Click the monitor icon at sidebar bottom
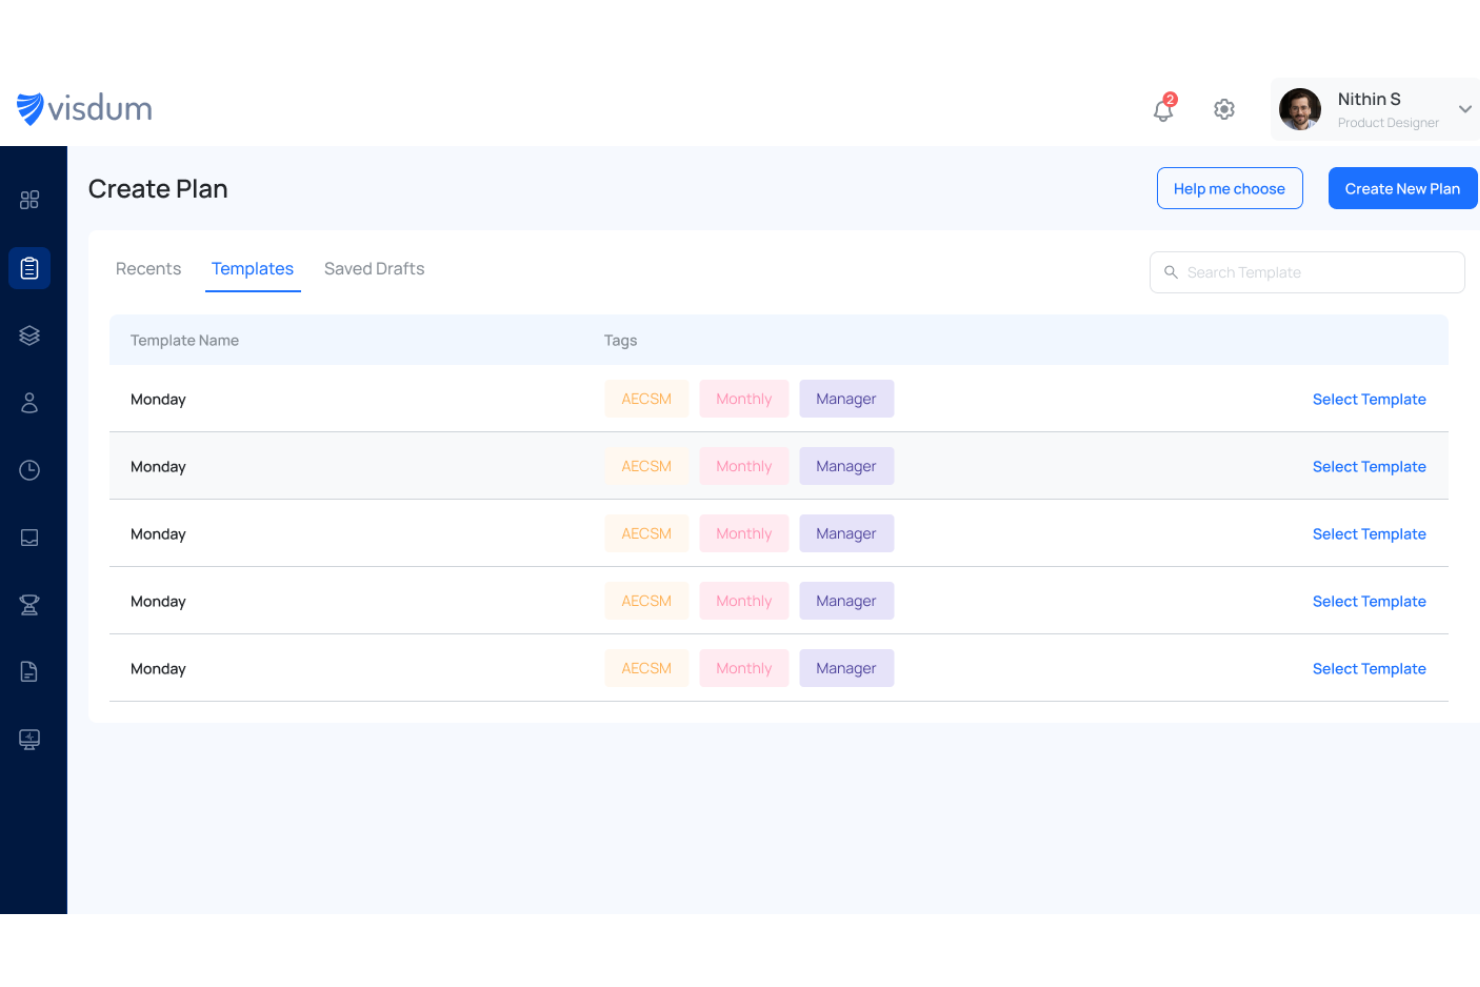The width and height of the screenshot is (1480, 987). (x=29, y=739)
